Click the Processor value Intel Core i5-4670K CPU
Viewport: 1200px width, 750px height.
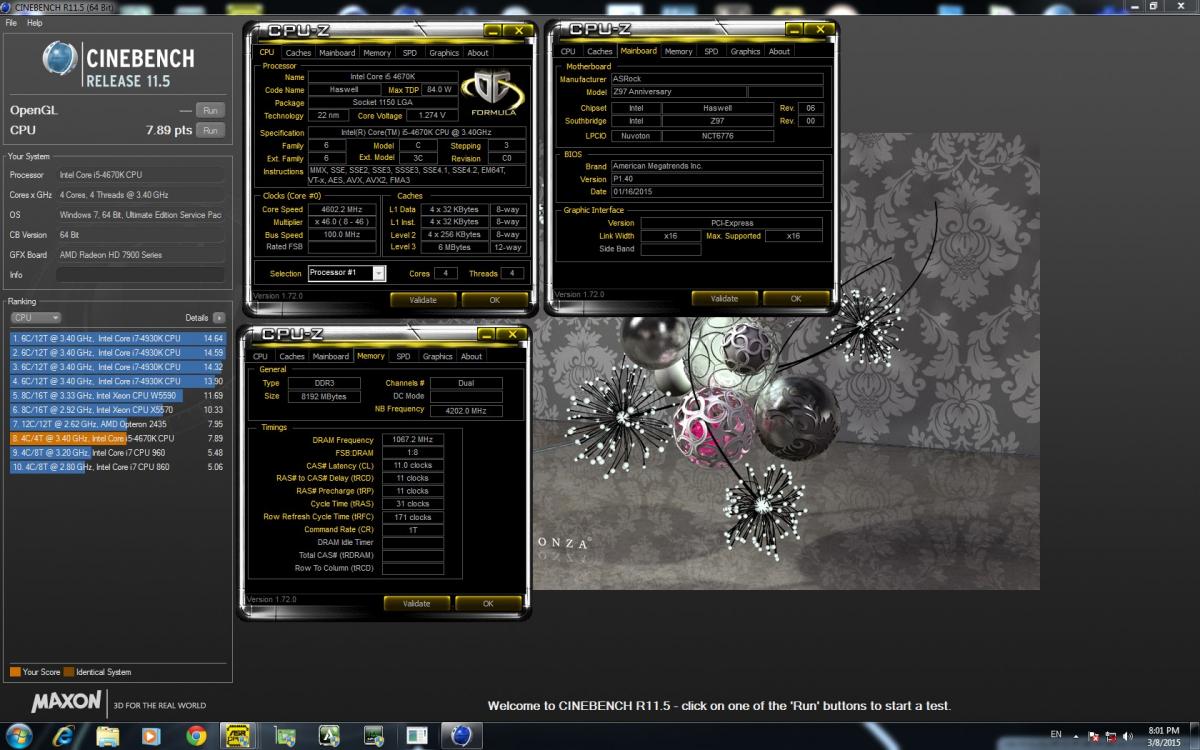(x=139, y=174)
